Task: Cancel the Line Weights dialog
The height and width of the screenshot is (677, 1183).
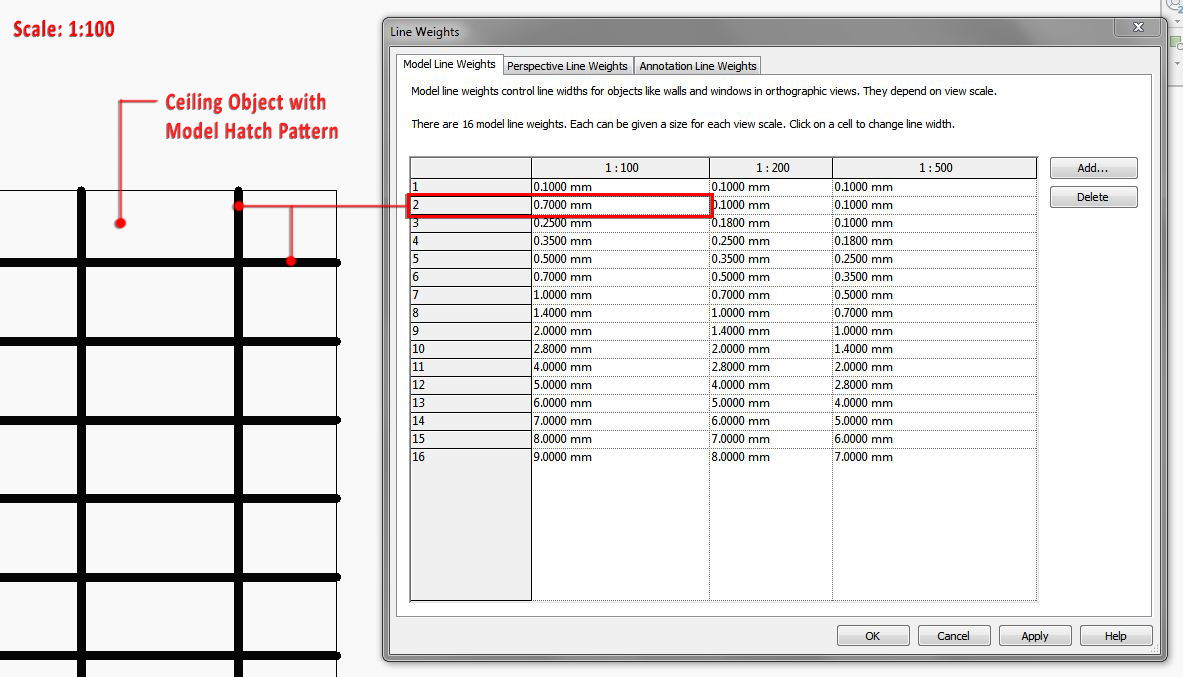Action: [x=953, y=635]
